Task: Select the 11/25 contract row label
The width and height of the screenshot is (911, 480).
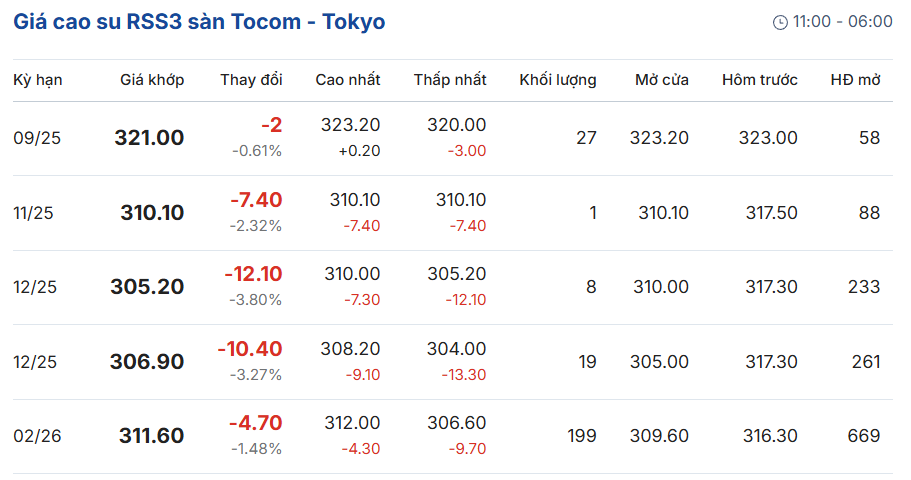Action: (33, 213)
